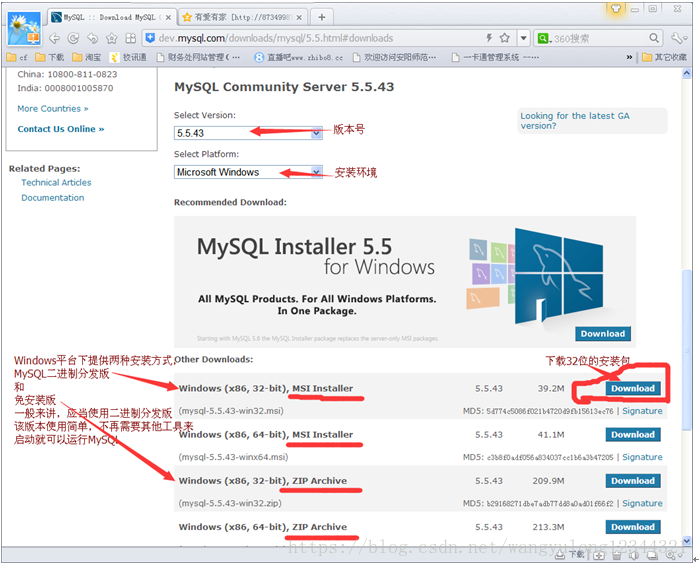This screenshot has height=567, width=699.
Task: Switch to the 有爱有家 tab
Action: 242,17
